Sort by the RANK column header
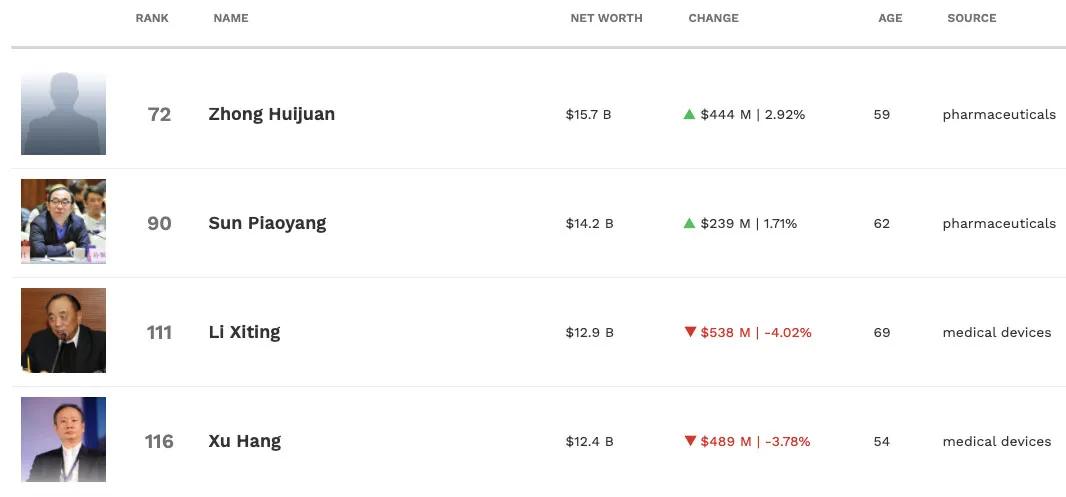The width and height of the screenshot is (1066, 497). [152, 18]
